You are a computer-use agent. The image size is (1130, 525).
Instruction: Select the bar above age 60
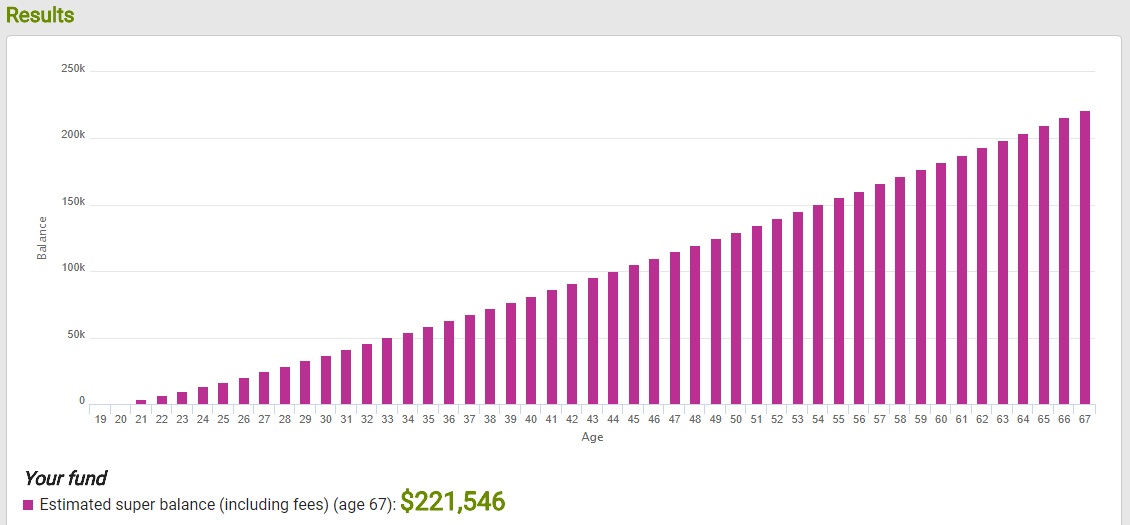coord(941,283)
